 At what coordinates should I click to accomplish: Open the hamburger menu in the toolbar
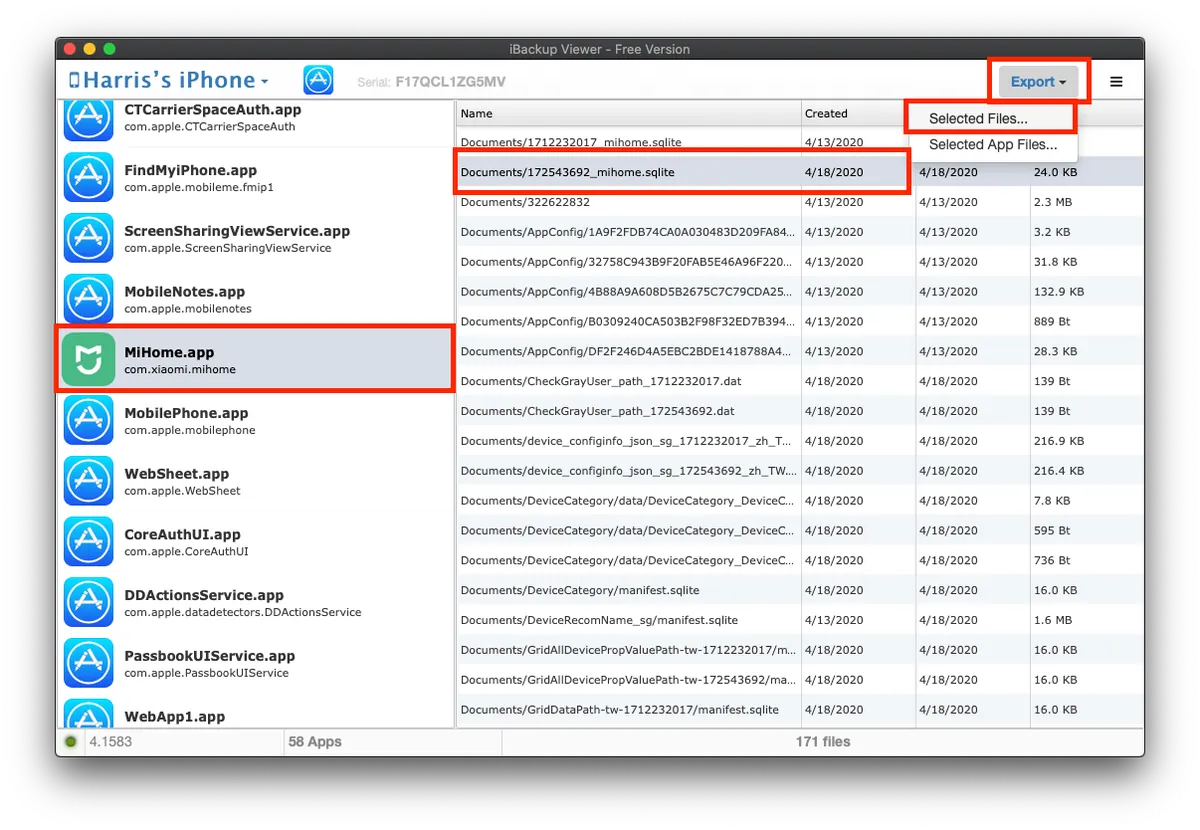1116,81
